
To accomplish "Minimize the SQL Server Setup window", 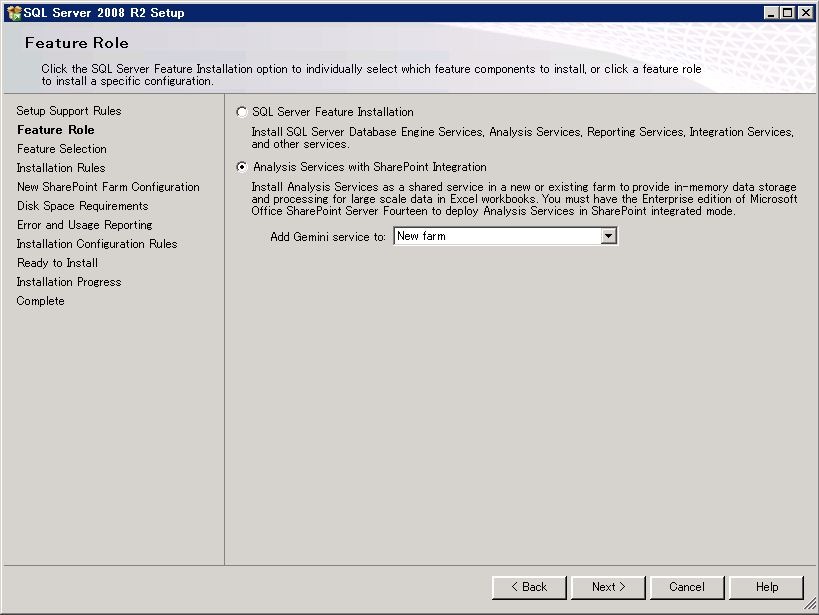I will [x=771, y=13].
